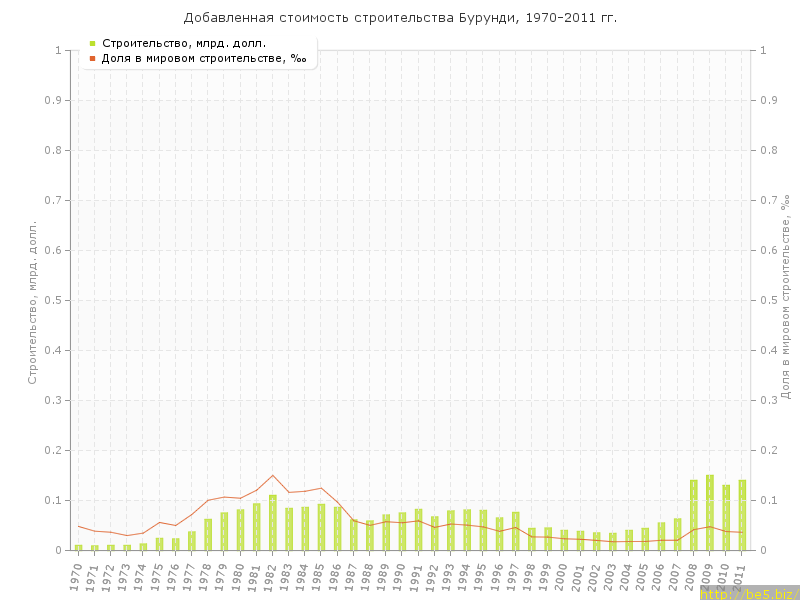Toggle the Доля в мировом строительстве legend entry
800x600 pixels.
coord(204,58)
